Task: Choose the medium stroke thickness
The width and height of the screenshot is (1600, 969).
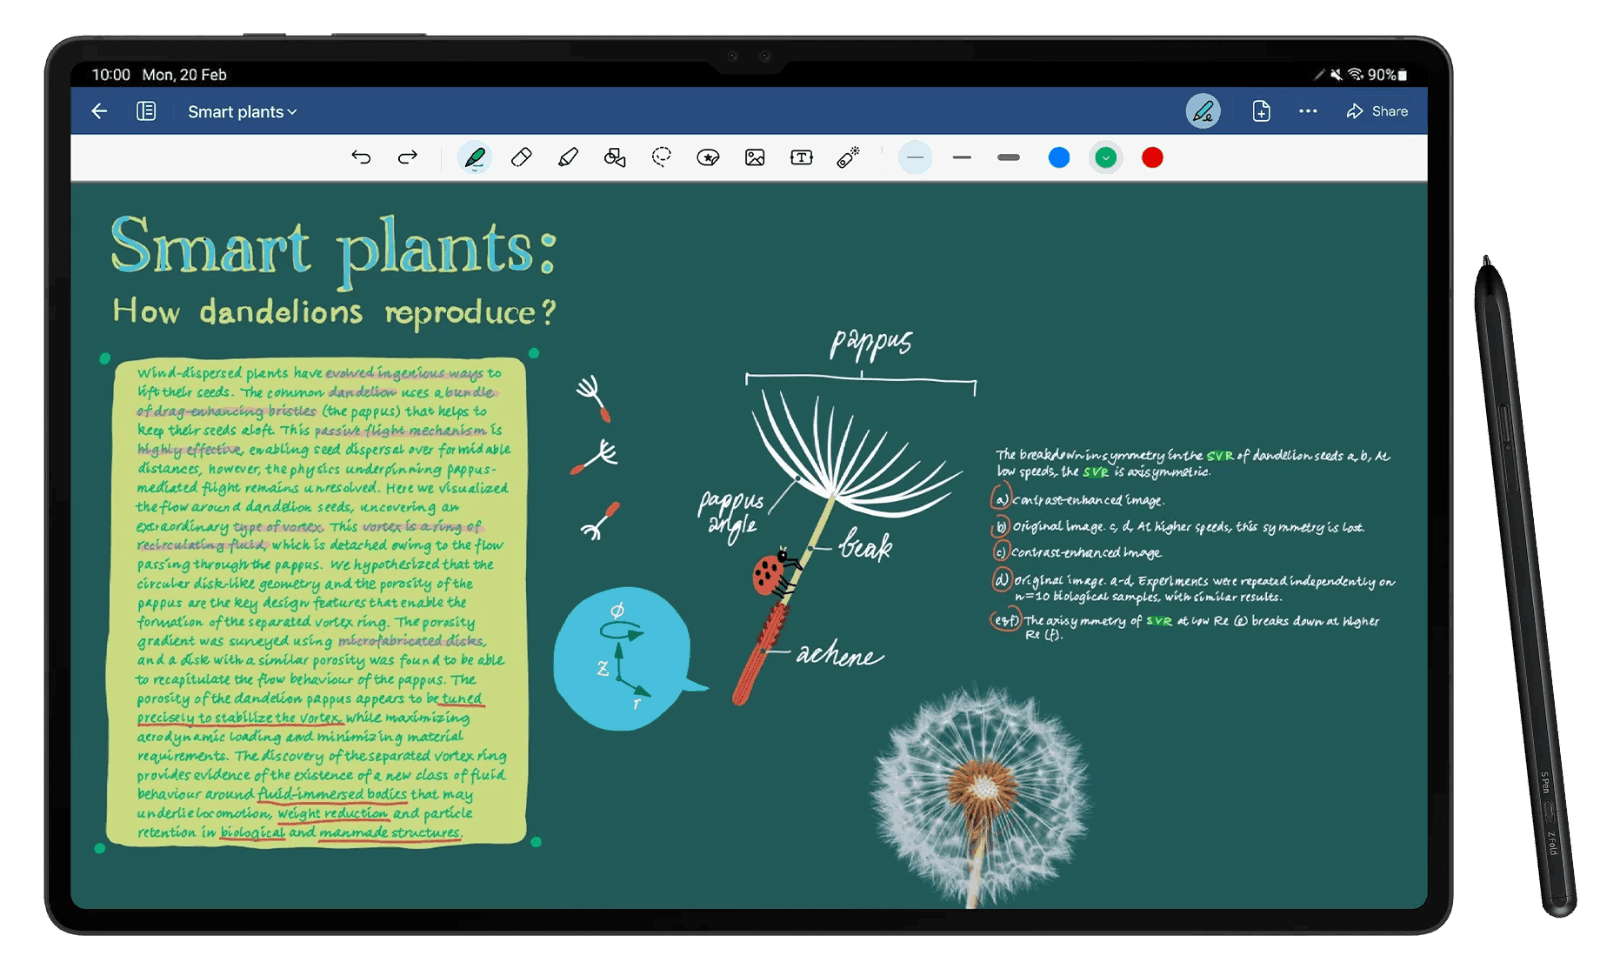Action: [962, 157]
